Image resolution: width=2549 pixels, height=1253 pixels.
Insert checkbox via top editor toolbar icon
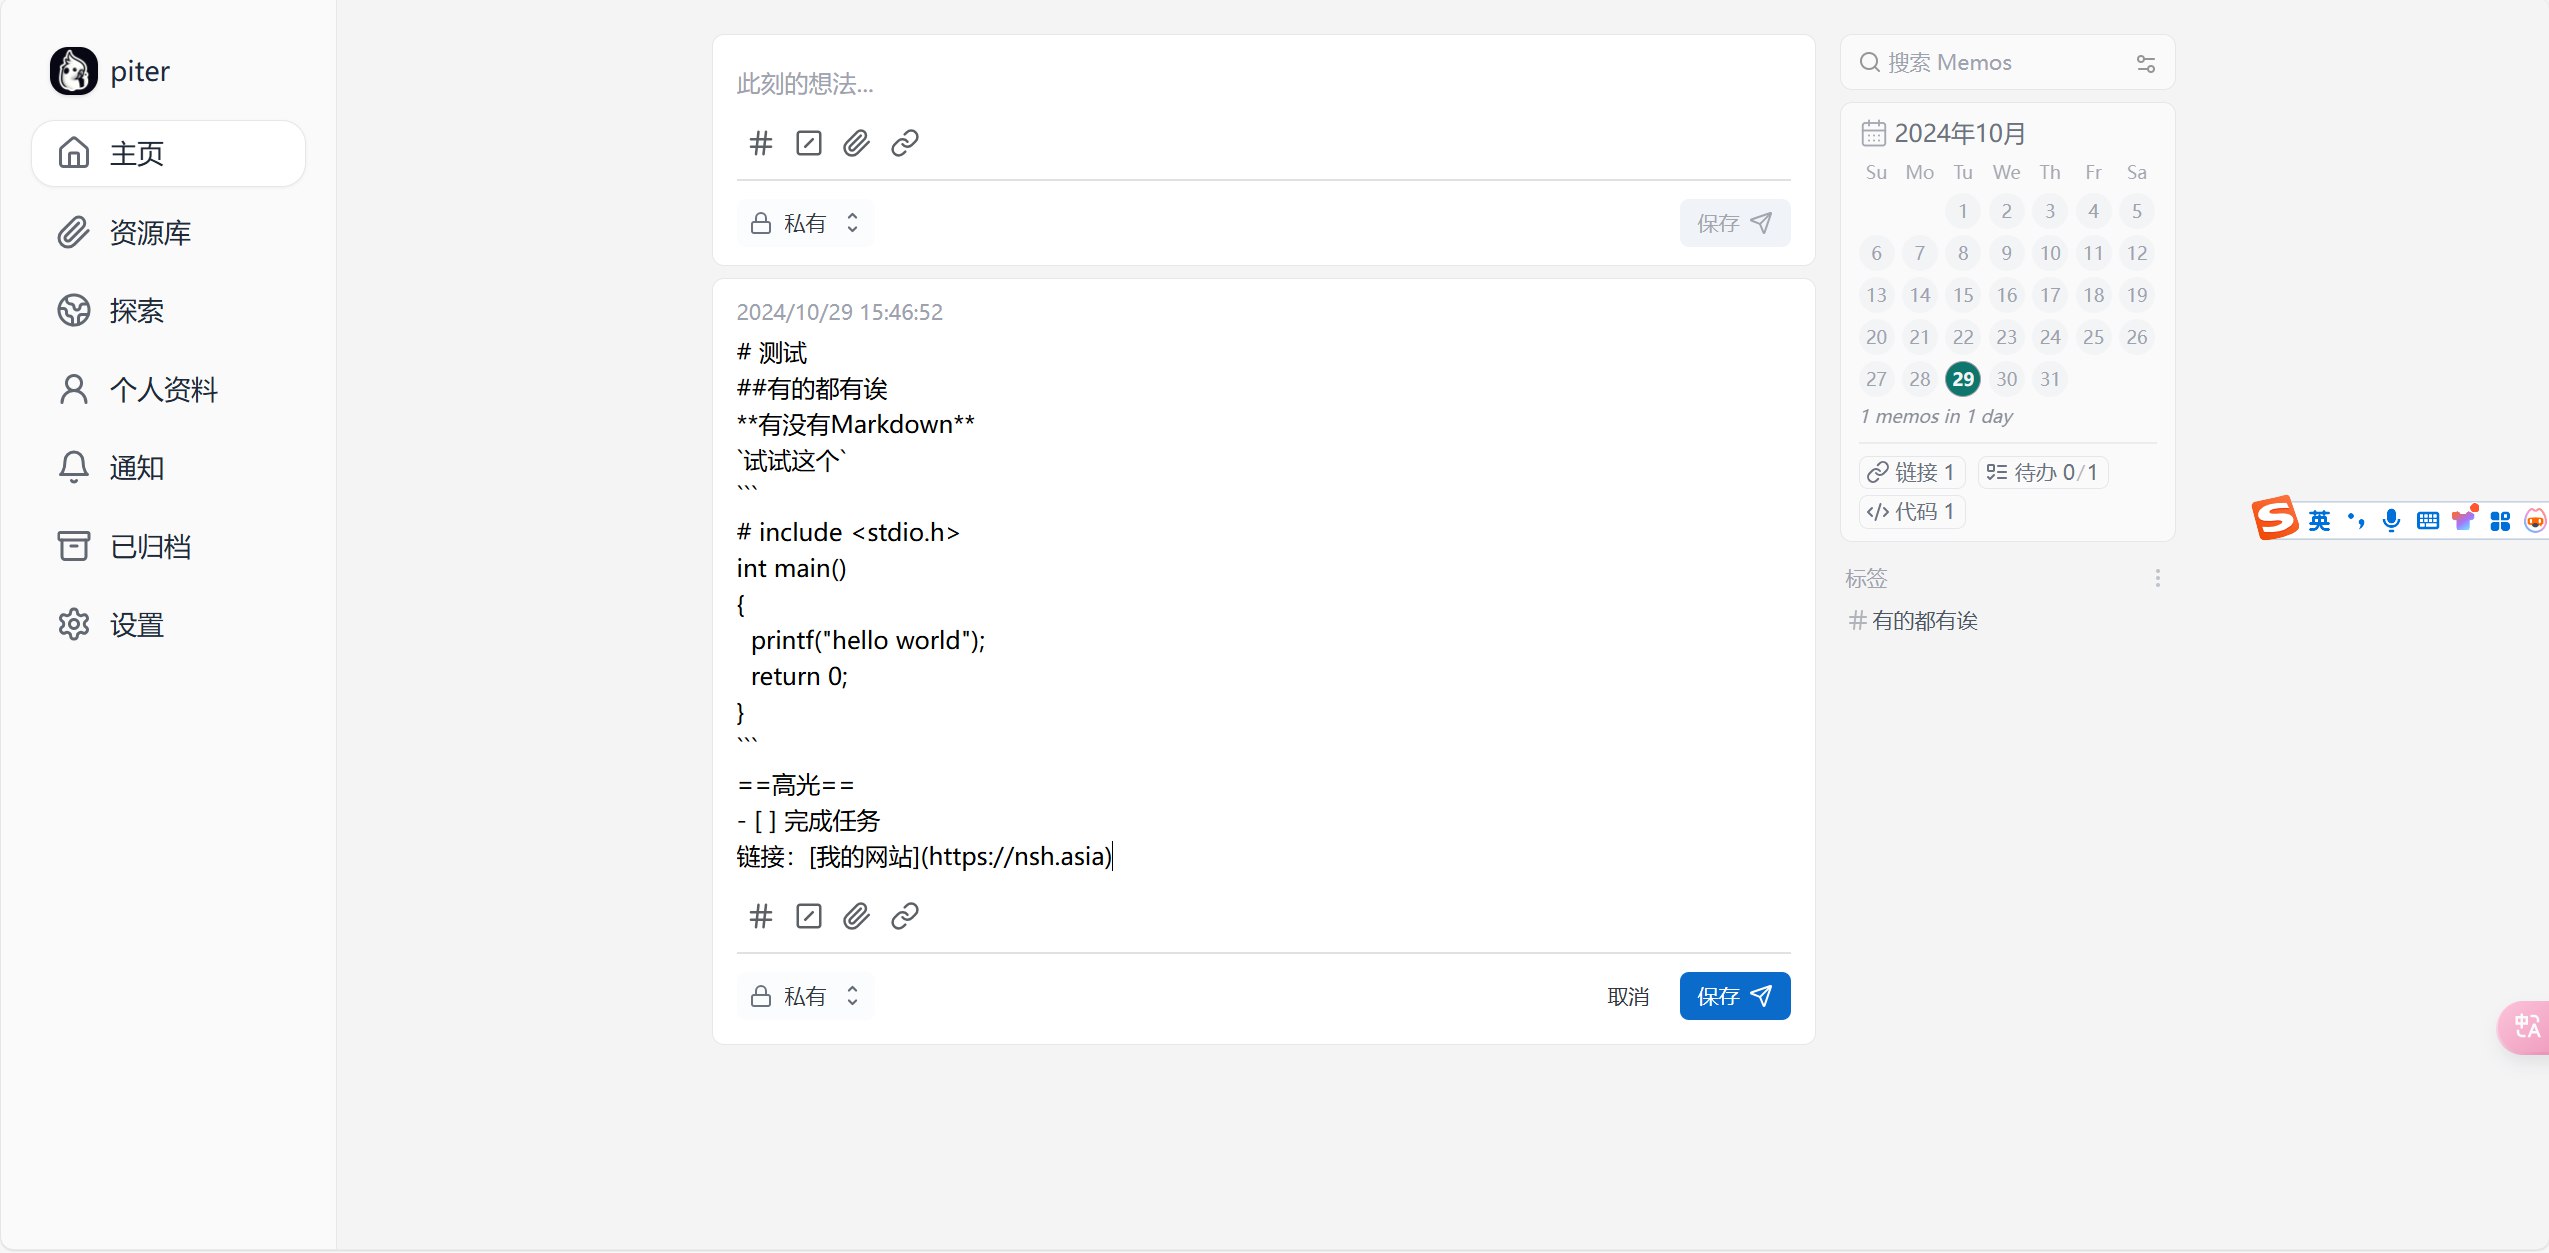pos(808,143)
